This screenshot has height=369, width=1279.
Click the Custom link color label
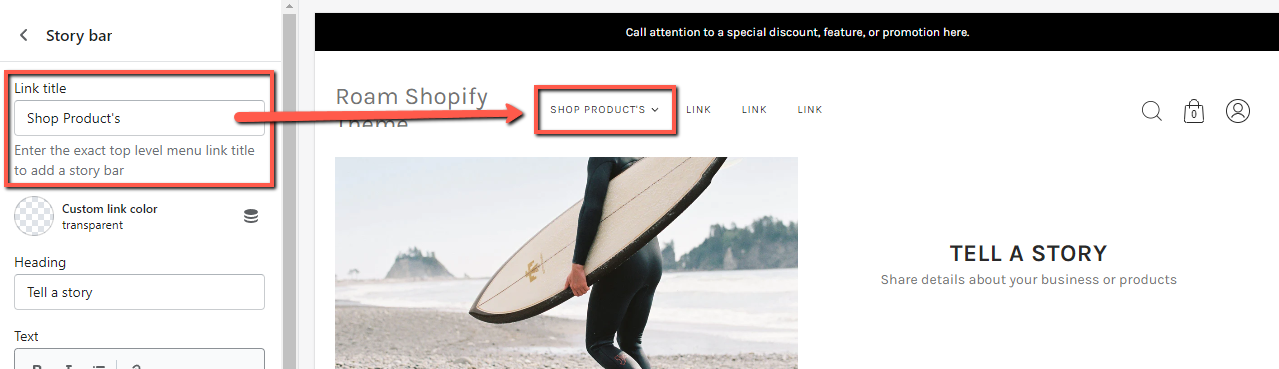[x=110, y=209]
